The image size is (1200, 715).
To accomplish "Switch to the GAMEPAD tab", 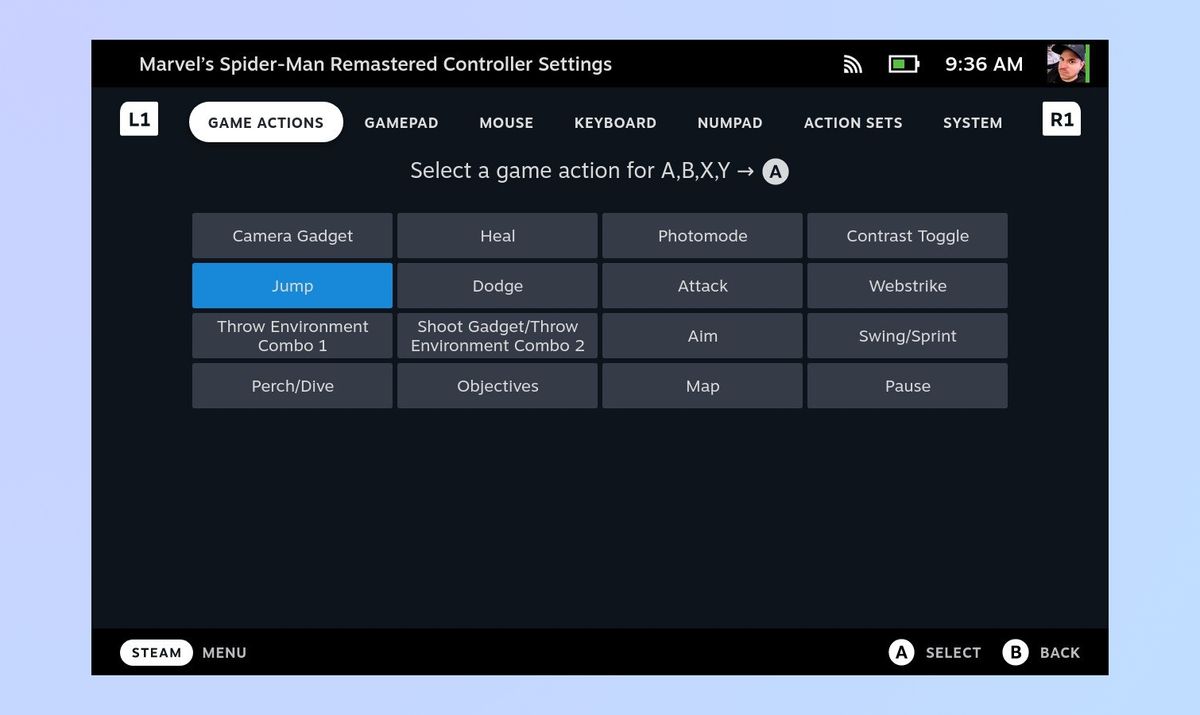I will point(401,122).
